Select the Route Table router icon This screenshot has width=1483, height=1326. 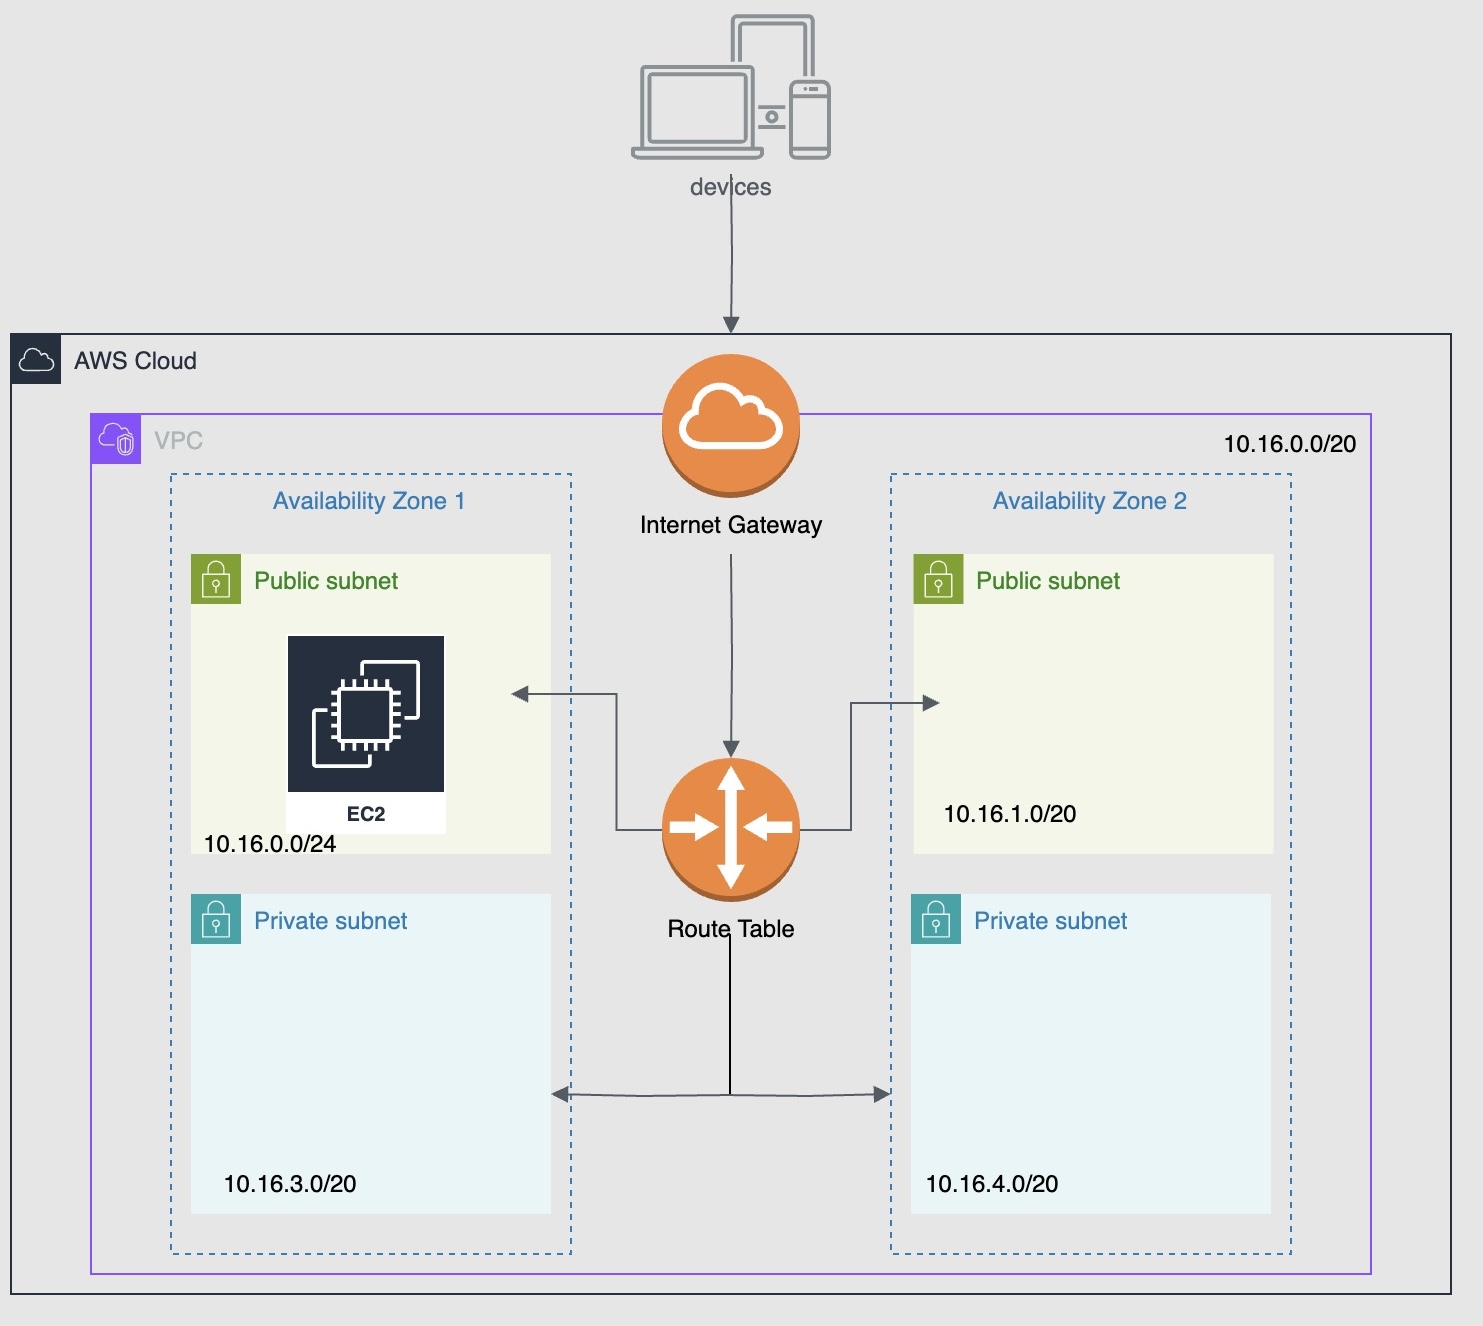pyautogui.click(x=731, y=828)
